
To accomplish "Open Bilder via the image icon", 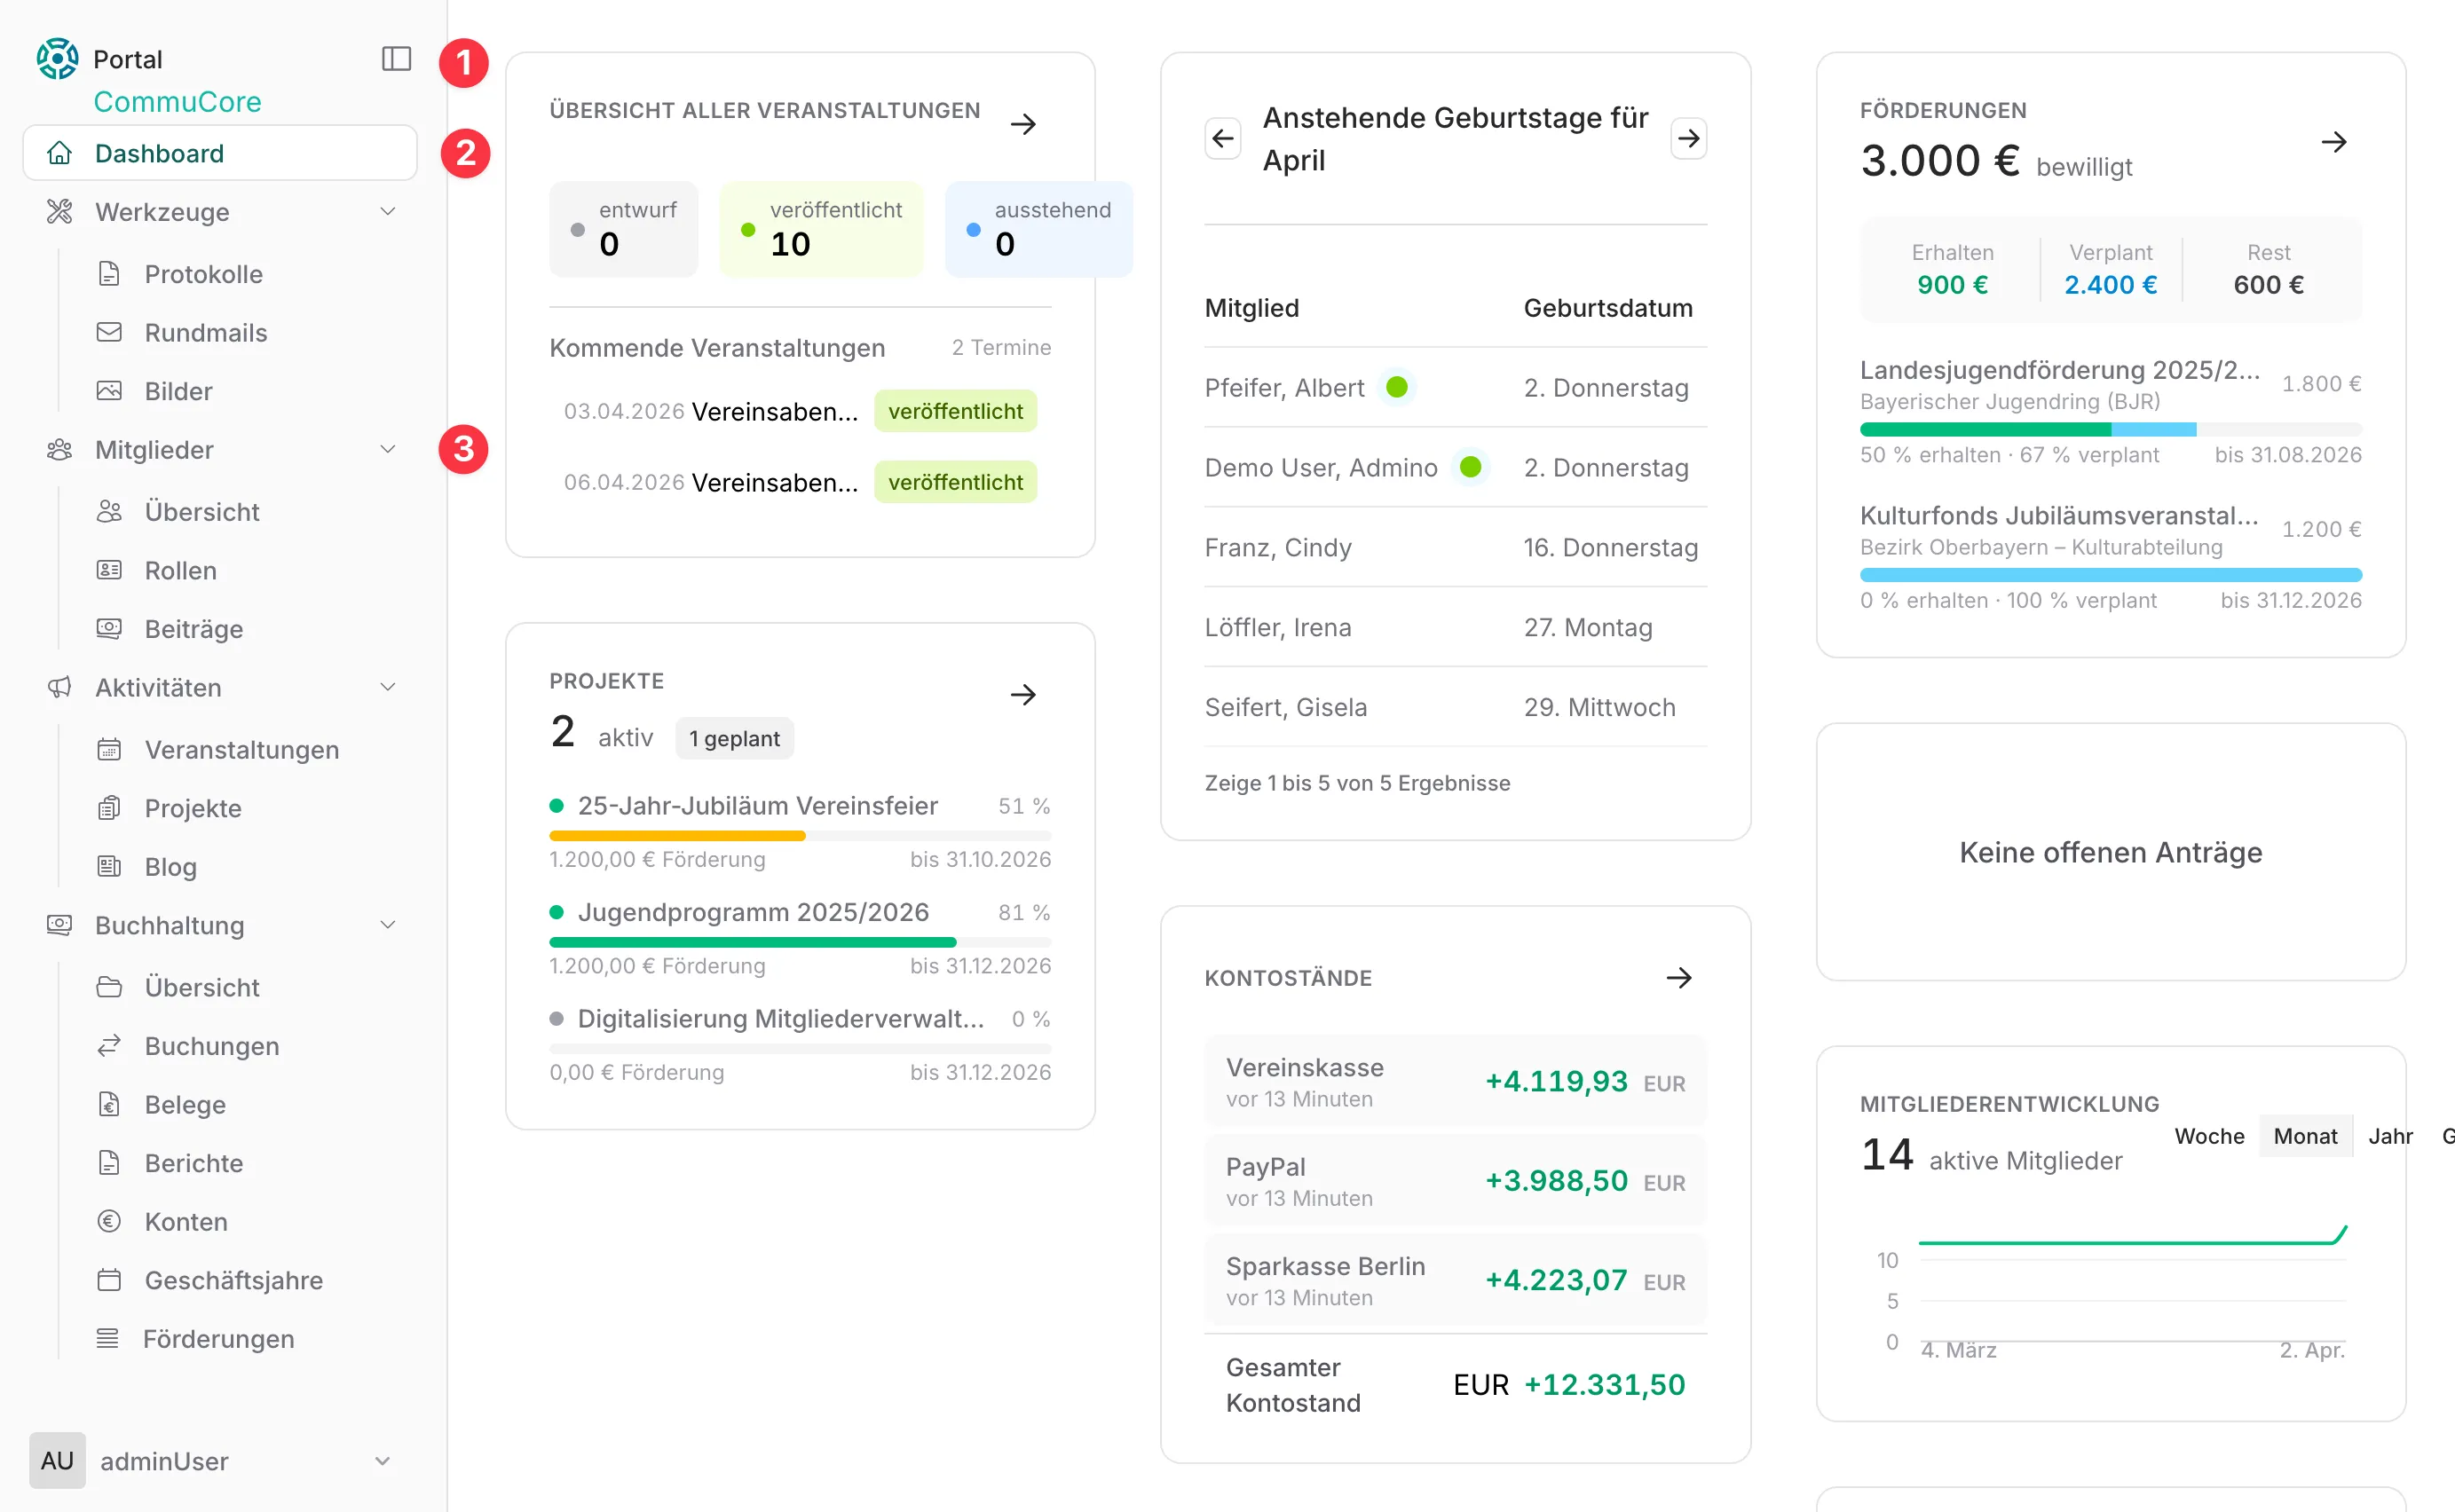I will (110, 391).
